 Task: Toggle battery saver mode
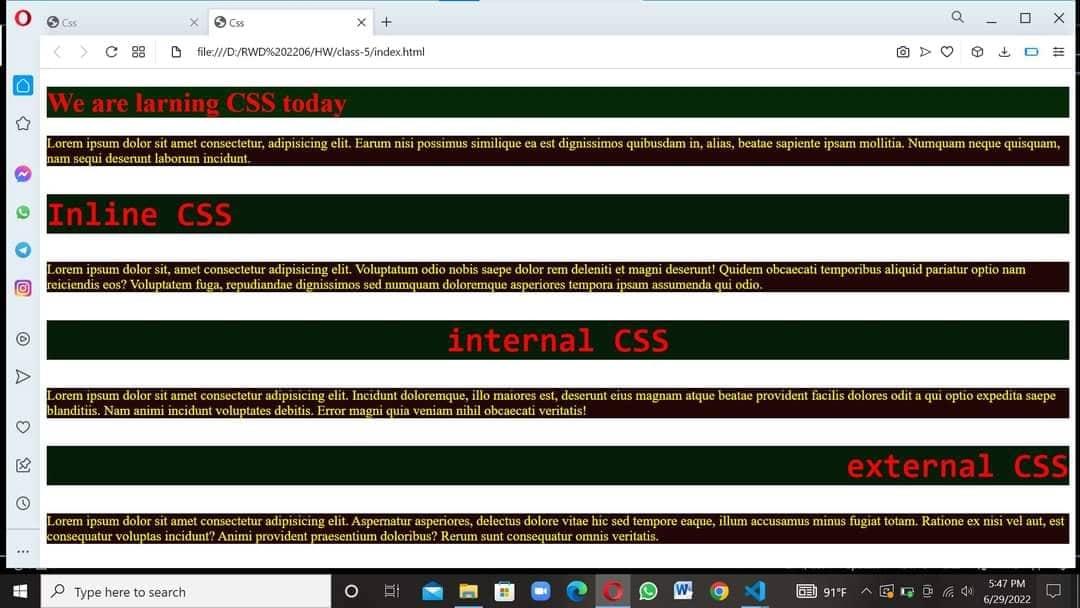point(1031,51)
